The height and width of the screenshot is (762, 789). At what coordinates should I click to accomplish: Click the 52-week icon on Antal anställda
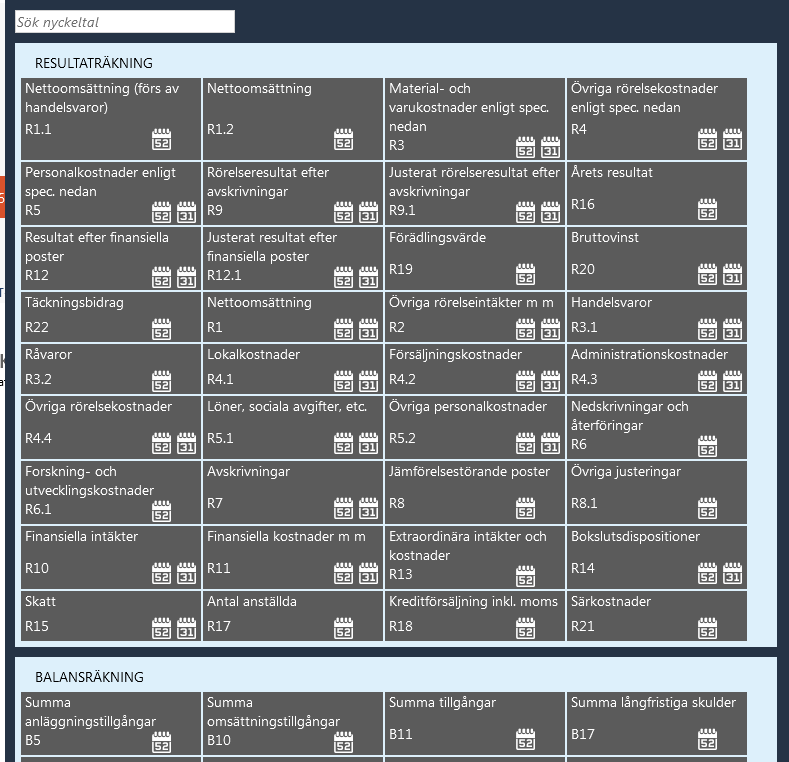344,628
